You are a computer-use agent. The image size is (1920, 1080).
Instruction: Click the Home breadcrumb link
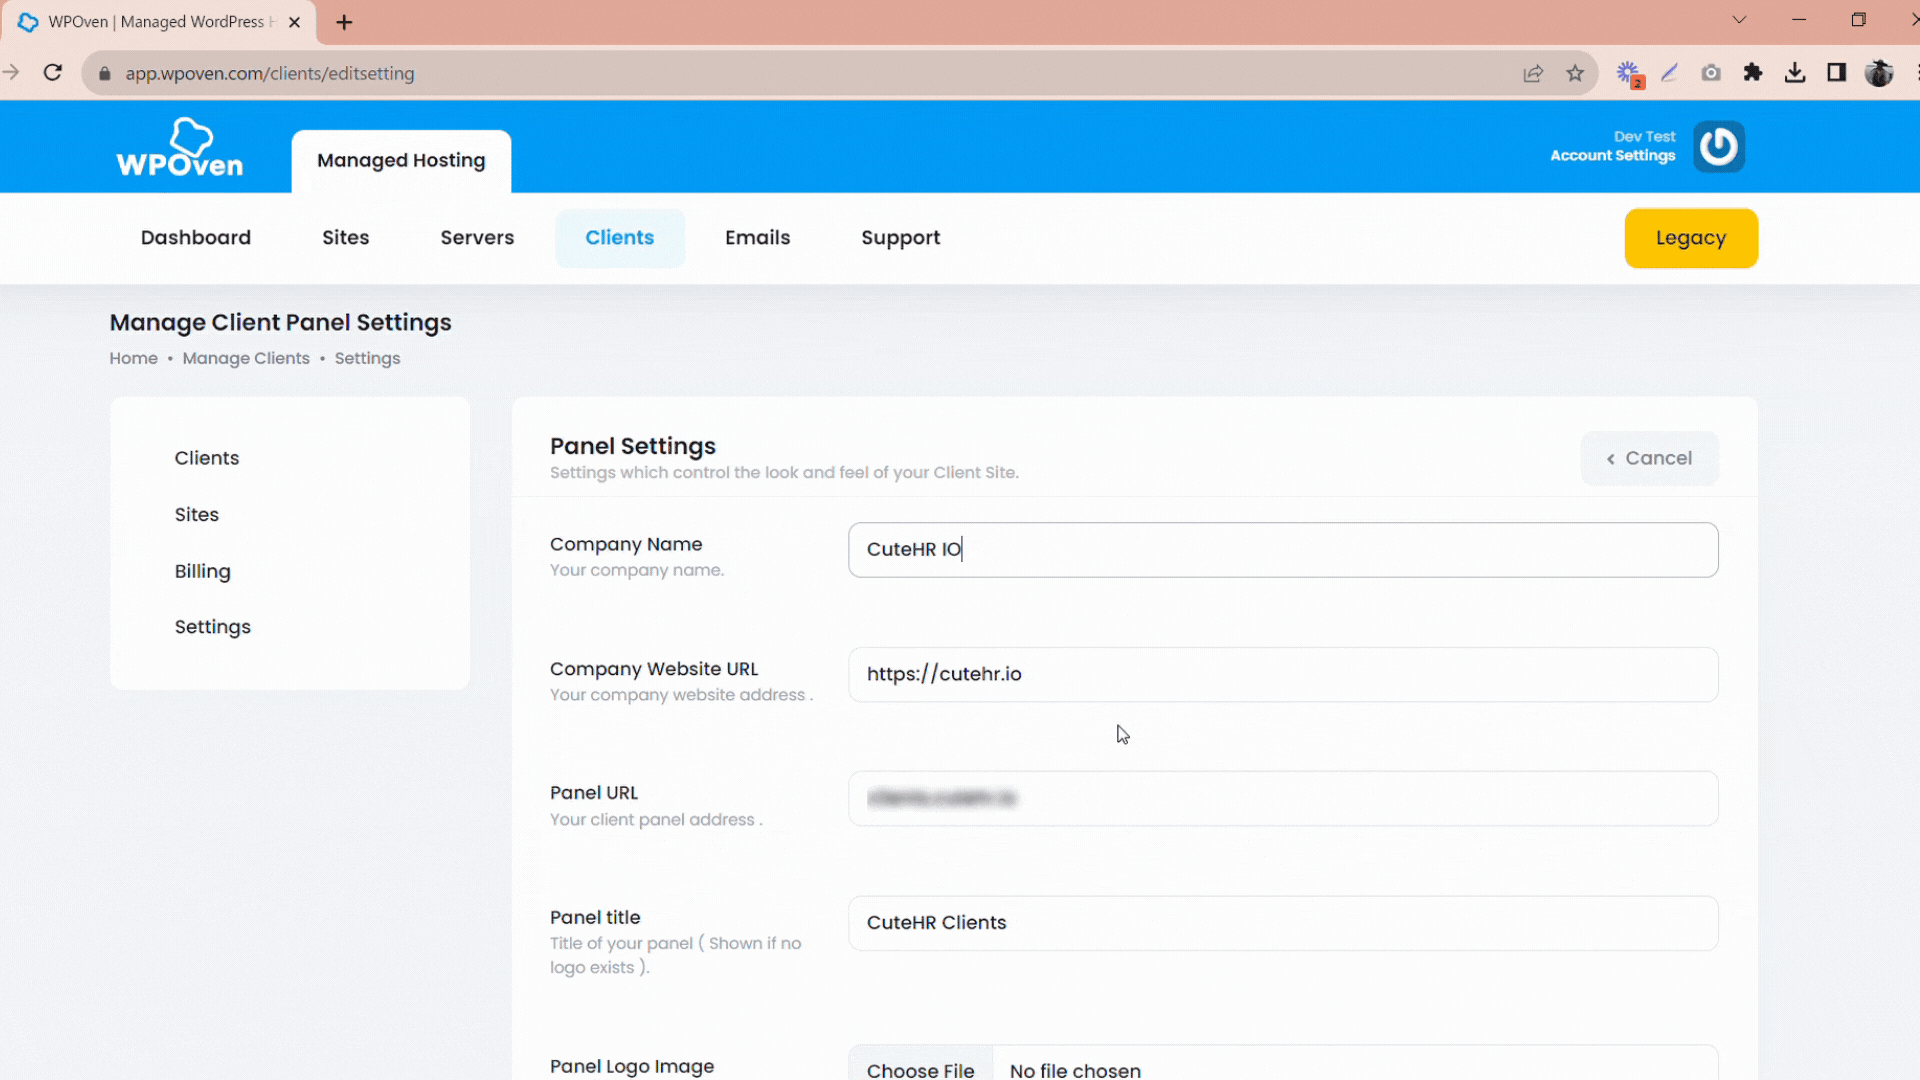click(134, 358)
